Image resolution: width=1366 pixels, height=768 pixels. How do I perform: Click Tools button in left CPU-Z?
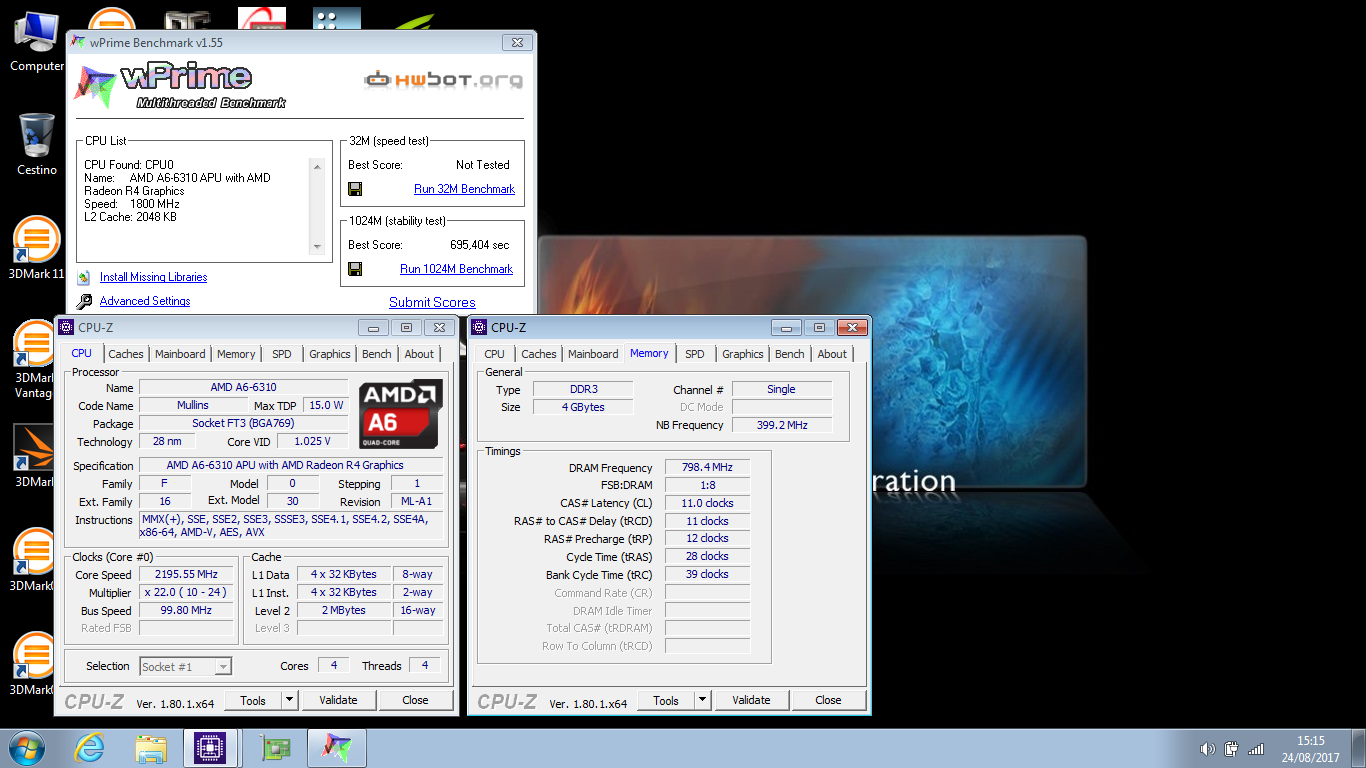[253, 700]
